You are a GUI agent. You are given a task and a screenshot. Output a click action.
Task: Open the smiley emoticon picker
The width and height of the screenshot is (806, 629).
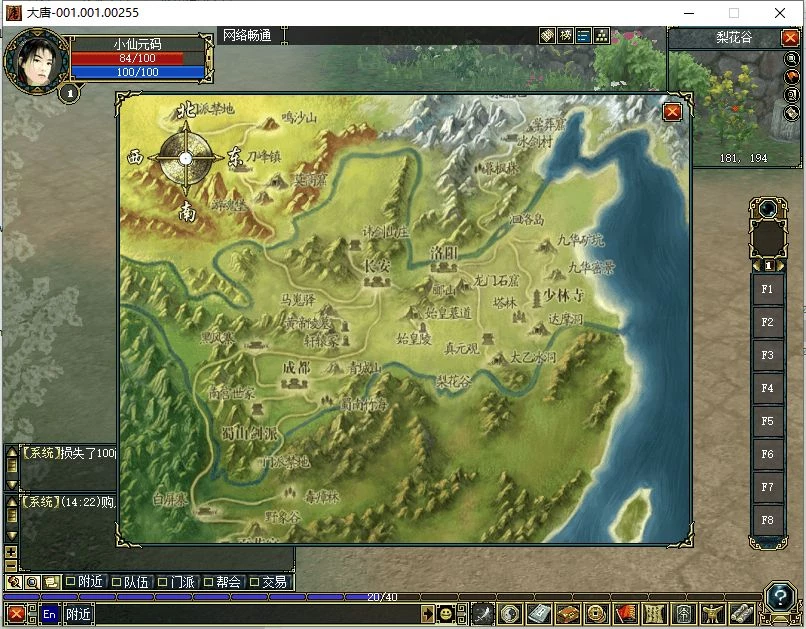click(446, 614)
